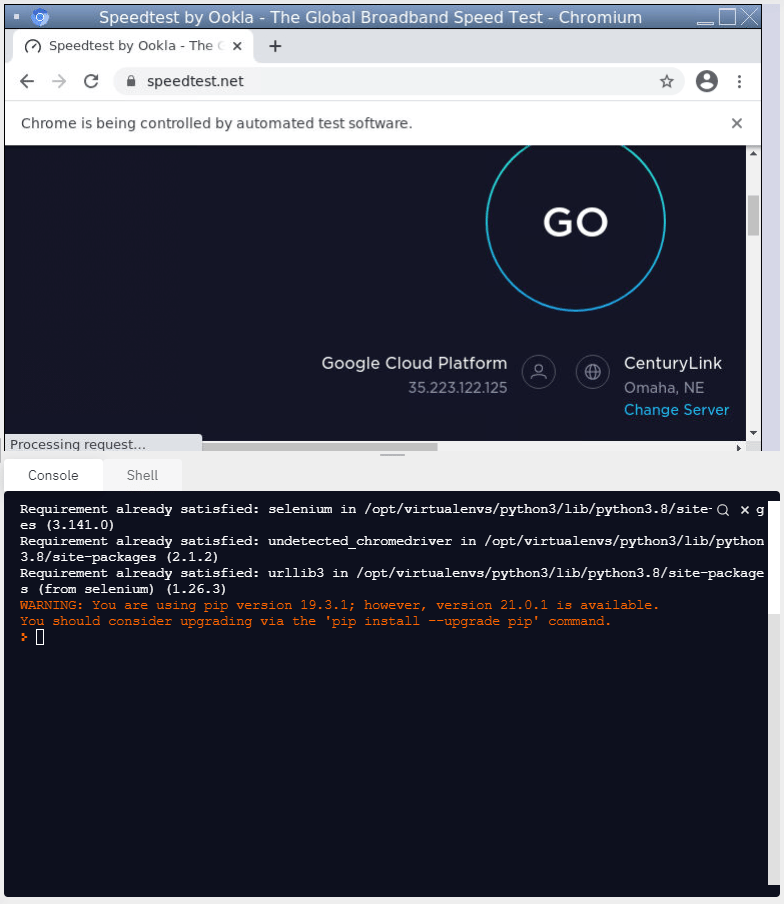Switch to the Console tab
The image size is (784, 904).
click(53, 475)
